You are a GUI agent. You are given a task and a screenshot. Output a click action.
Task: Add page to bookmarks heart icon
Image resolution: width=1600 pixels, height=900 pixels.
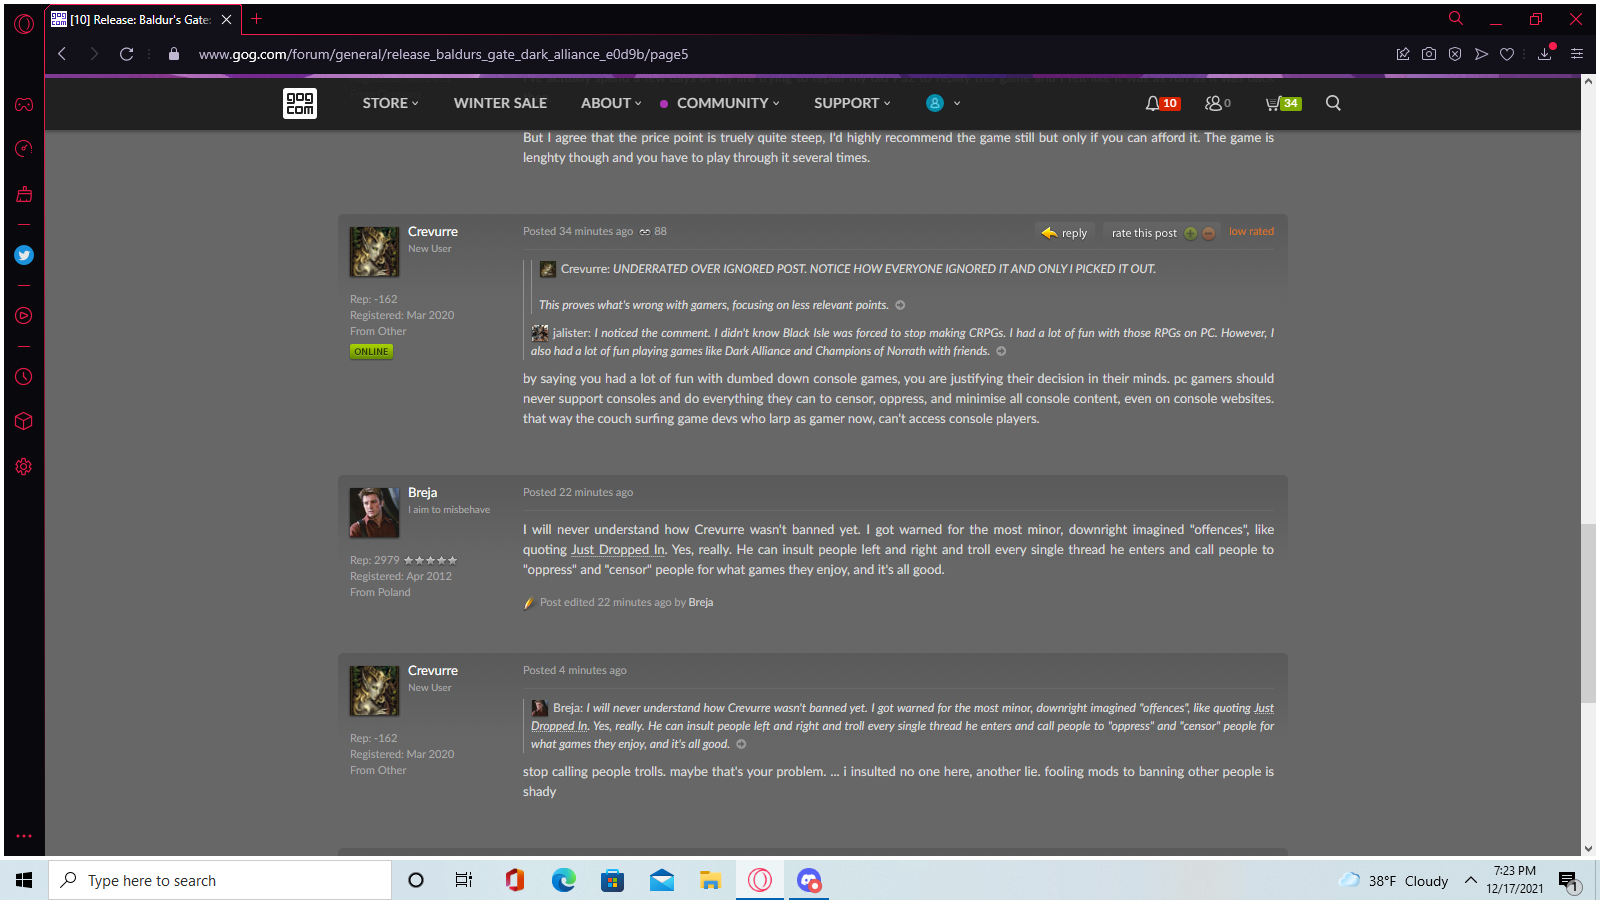(1507, 54)
